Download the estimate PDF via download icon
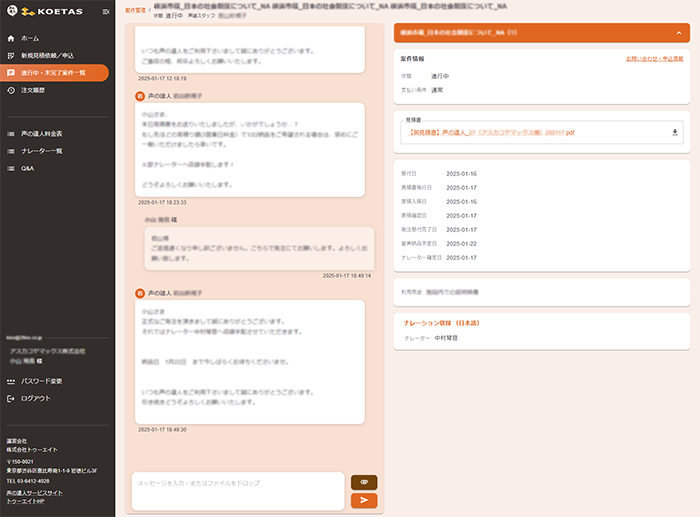 (x=674, y=132)
